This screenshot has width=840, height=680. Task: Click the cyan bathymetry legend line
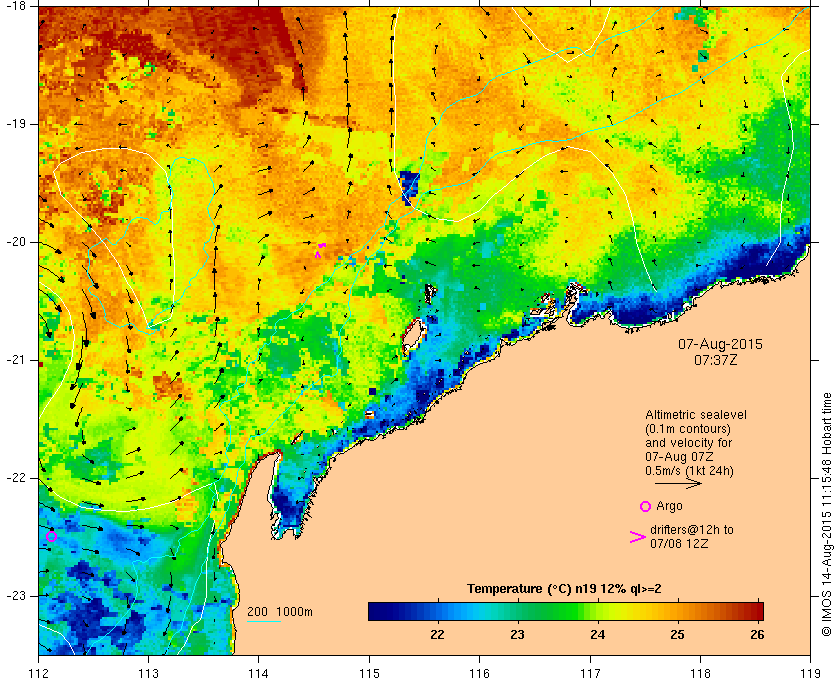click(x=264, y=622)
